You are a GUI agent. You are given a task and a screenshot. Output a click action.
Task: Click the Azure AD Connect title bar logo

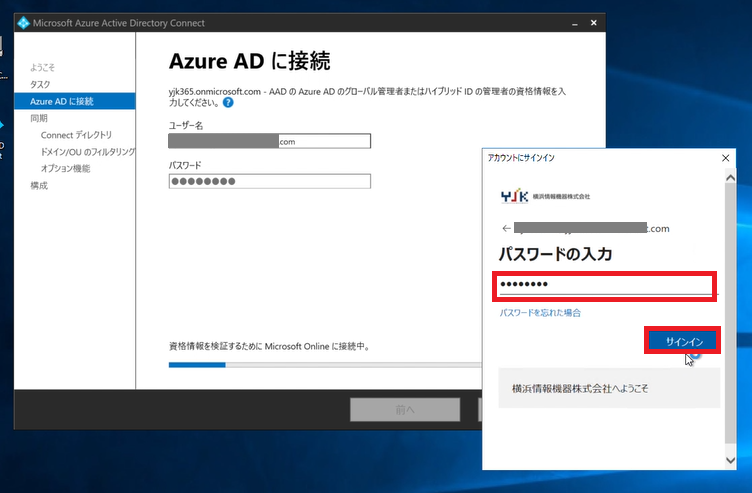tap(24, 23)
